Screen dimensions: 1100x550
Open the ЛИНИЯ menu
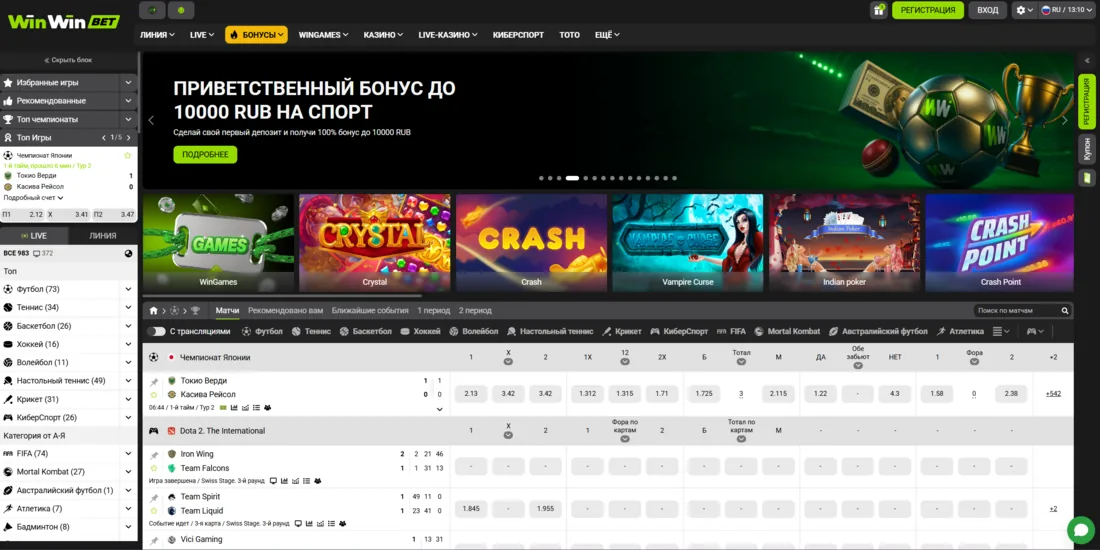[157, 34]
